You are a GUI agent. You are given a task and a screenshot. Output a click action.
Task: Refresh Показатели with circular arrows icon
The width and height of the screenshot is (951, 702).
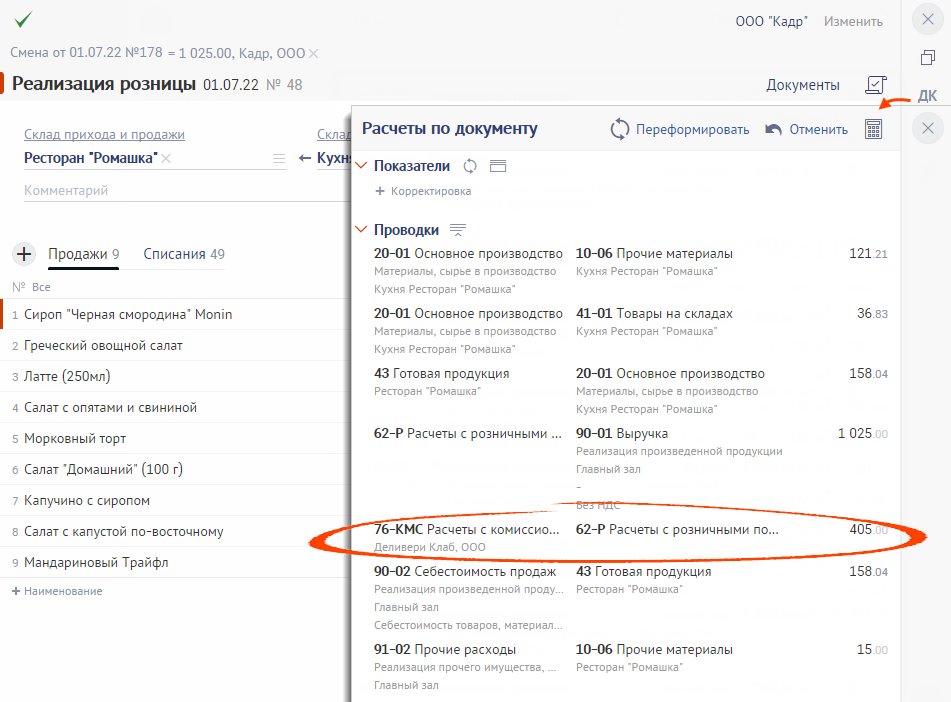[x=470, y=166]
